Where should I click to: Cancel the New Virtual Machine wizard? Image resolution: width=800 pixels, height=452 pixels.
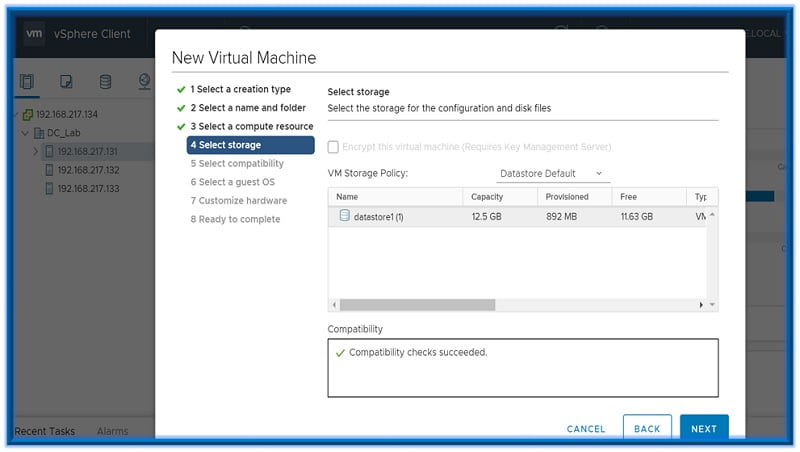[585, 429]
